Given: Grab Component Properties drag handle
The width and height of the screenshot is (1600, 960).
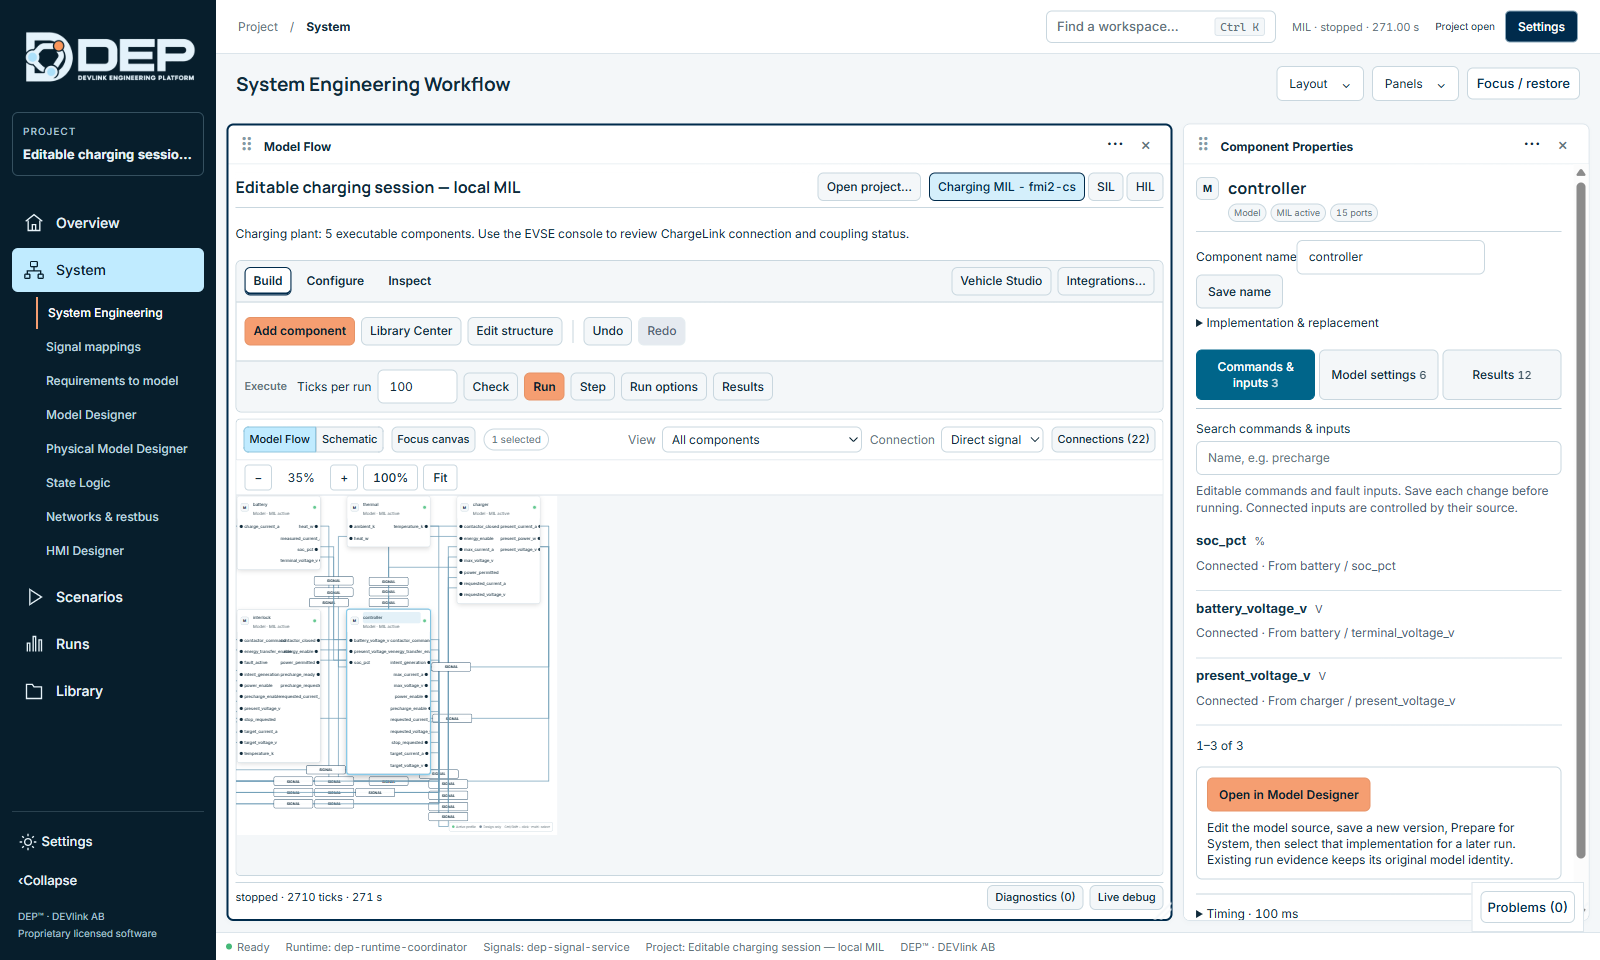Looking at the screenshot, I should click(x=1203, y=145).
